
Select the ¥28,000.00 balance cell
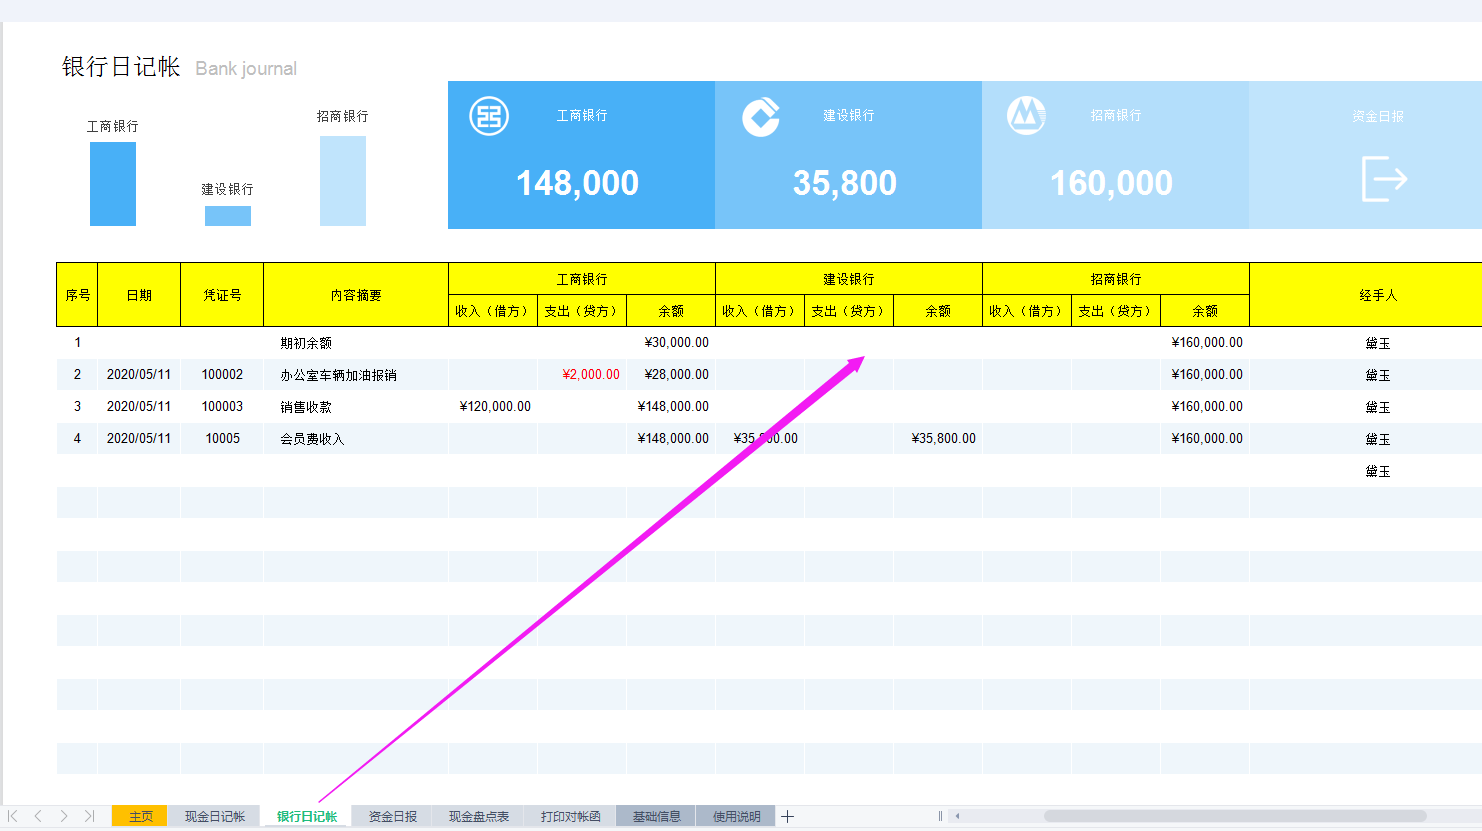pyautogui.click(x=671, y=375)
